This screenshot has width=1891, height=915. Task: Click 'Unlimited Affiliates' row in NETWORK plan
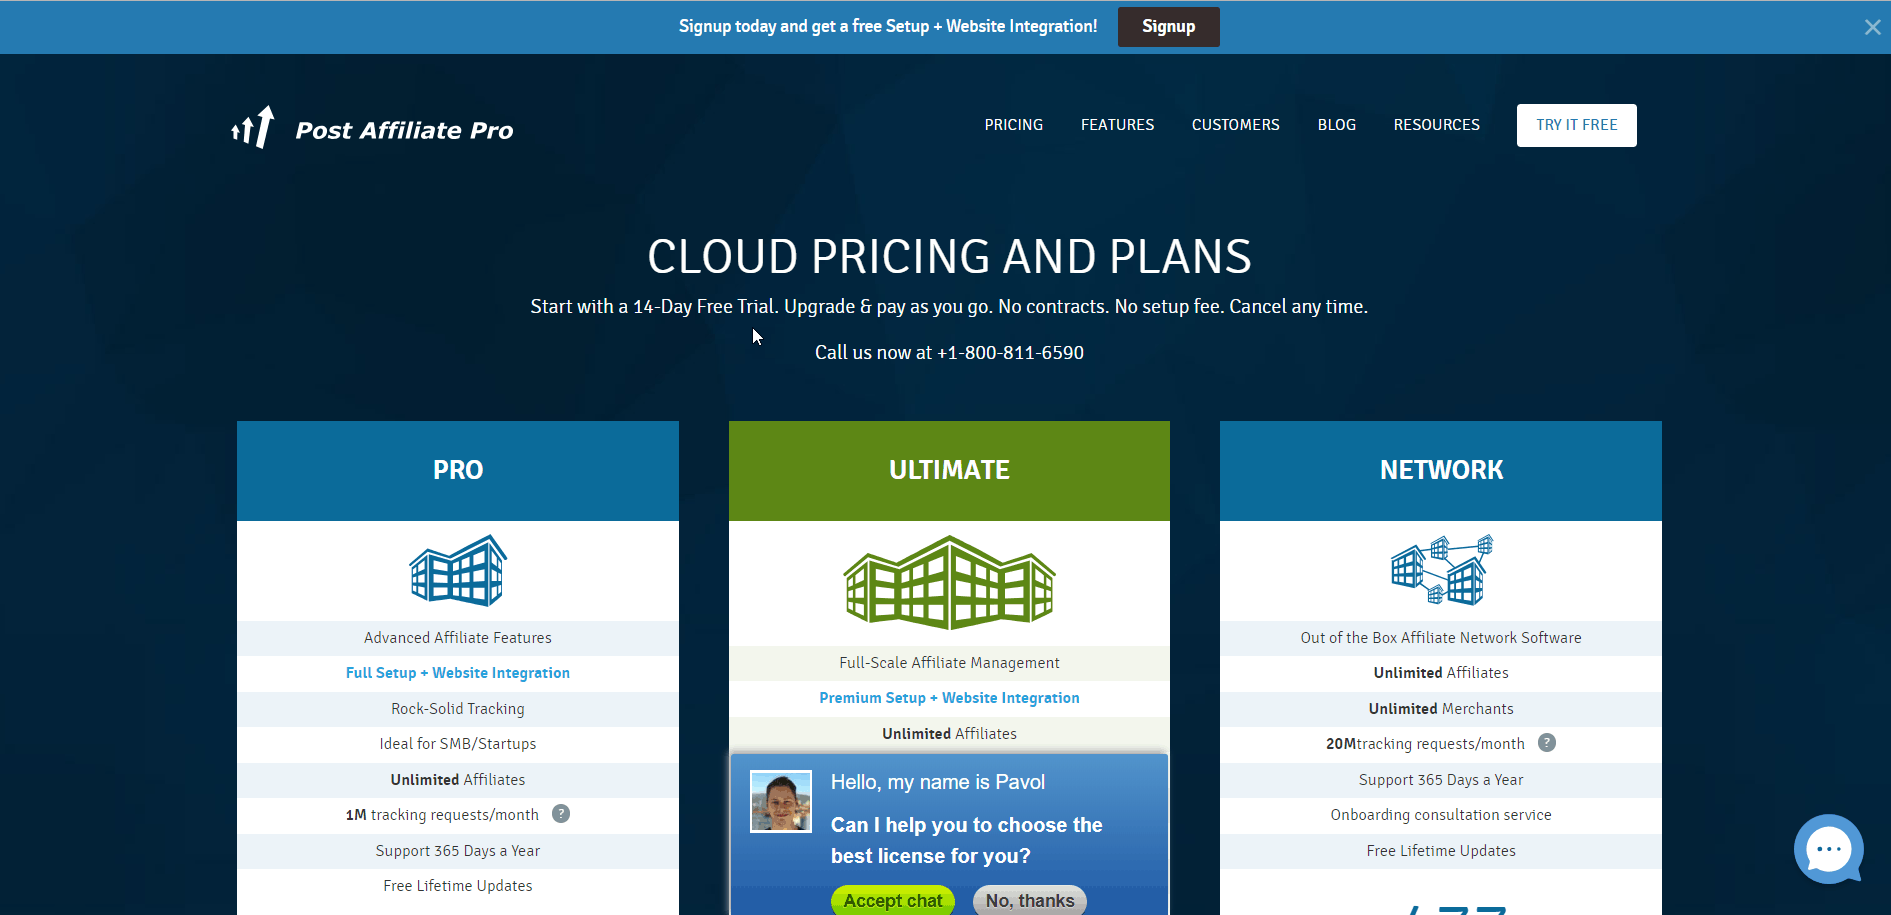coord(1441,673)
